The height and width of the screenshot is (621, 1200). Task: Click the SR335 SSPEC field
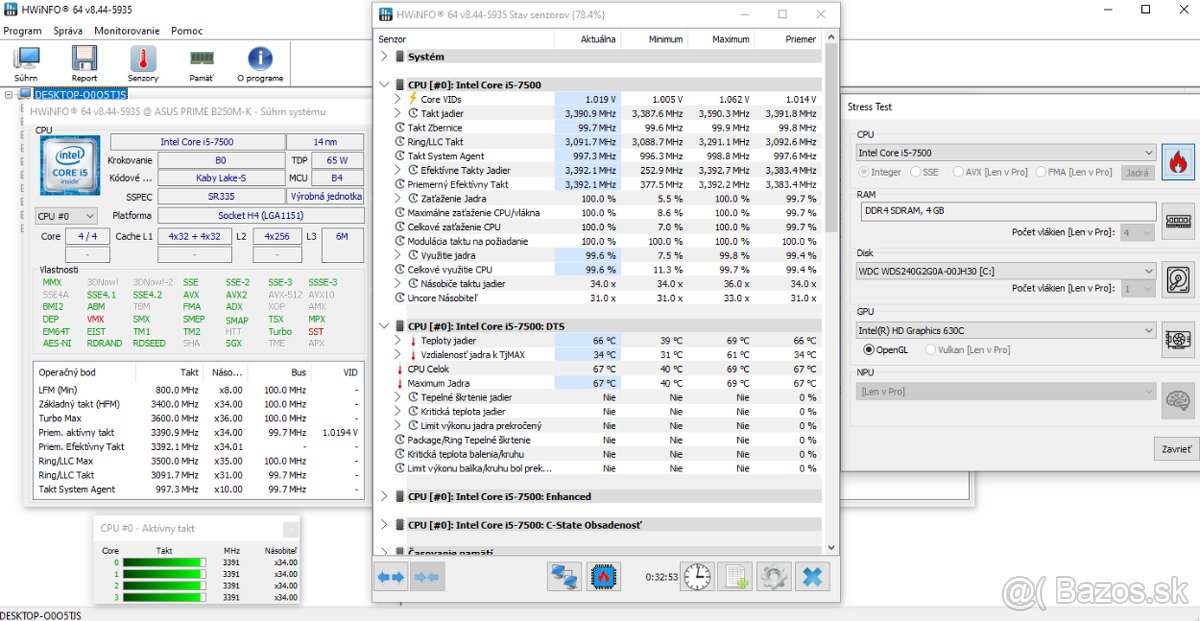[x=221, y=197]
